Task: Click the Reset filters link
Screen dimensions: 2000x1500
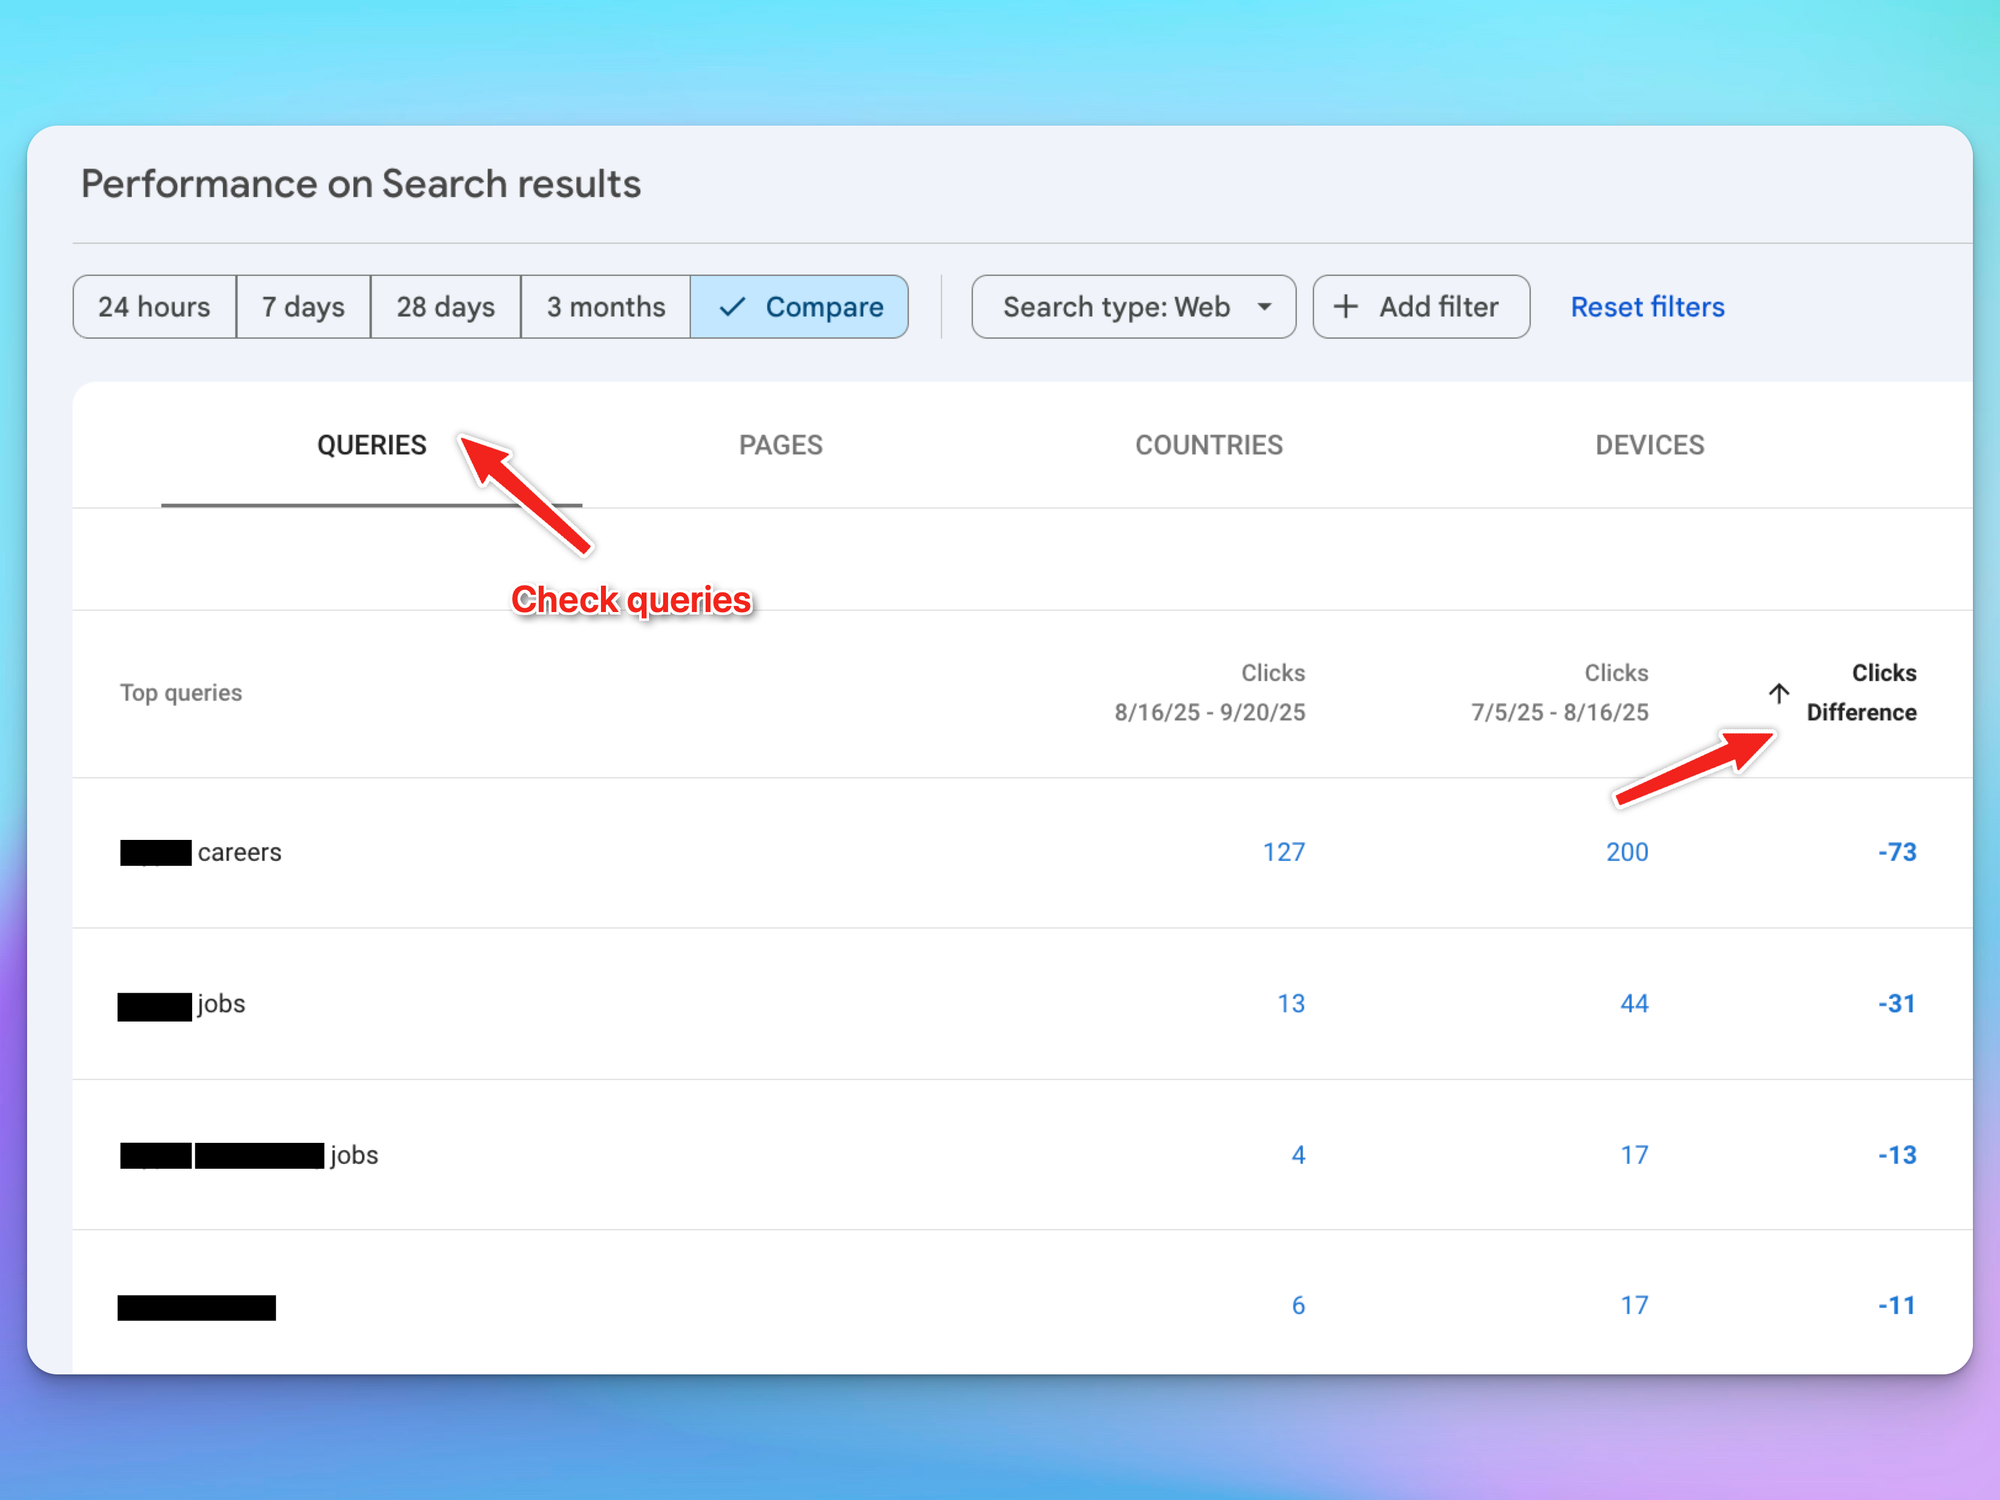Action: pyautogui.click(x=1646, y=307)
